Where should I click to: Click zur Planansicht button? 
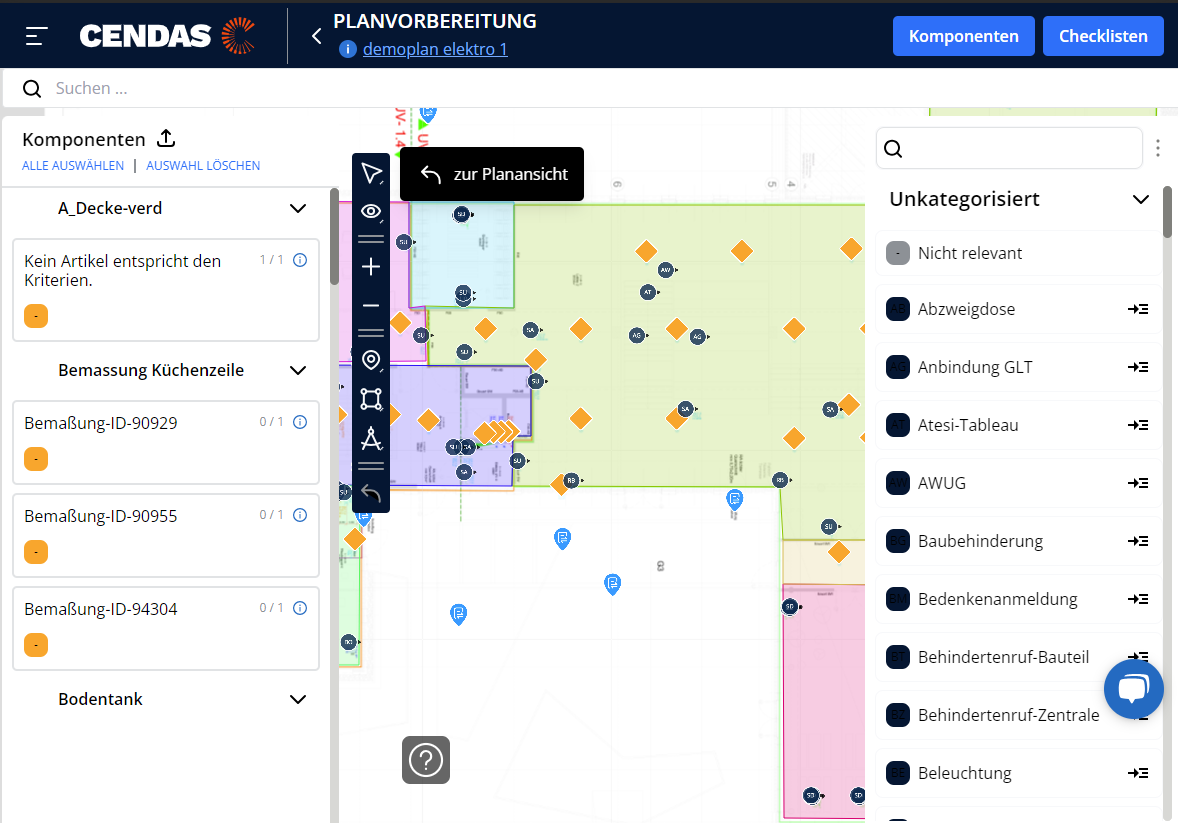point(492,174)
